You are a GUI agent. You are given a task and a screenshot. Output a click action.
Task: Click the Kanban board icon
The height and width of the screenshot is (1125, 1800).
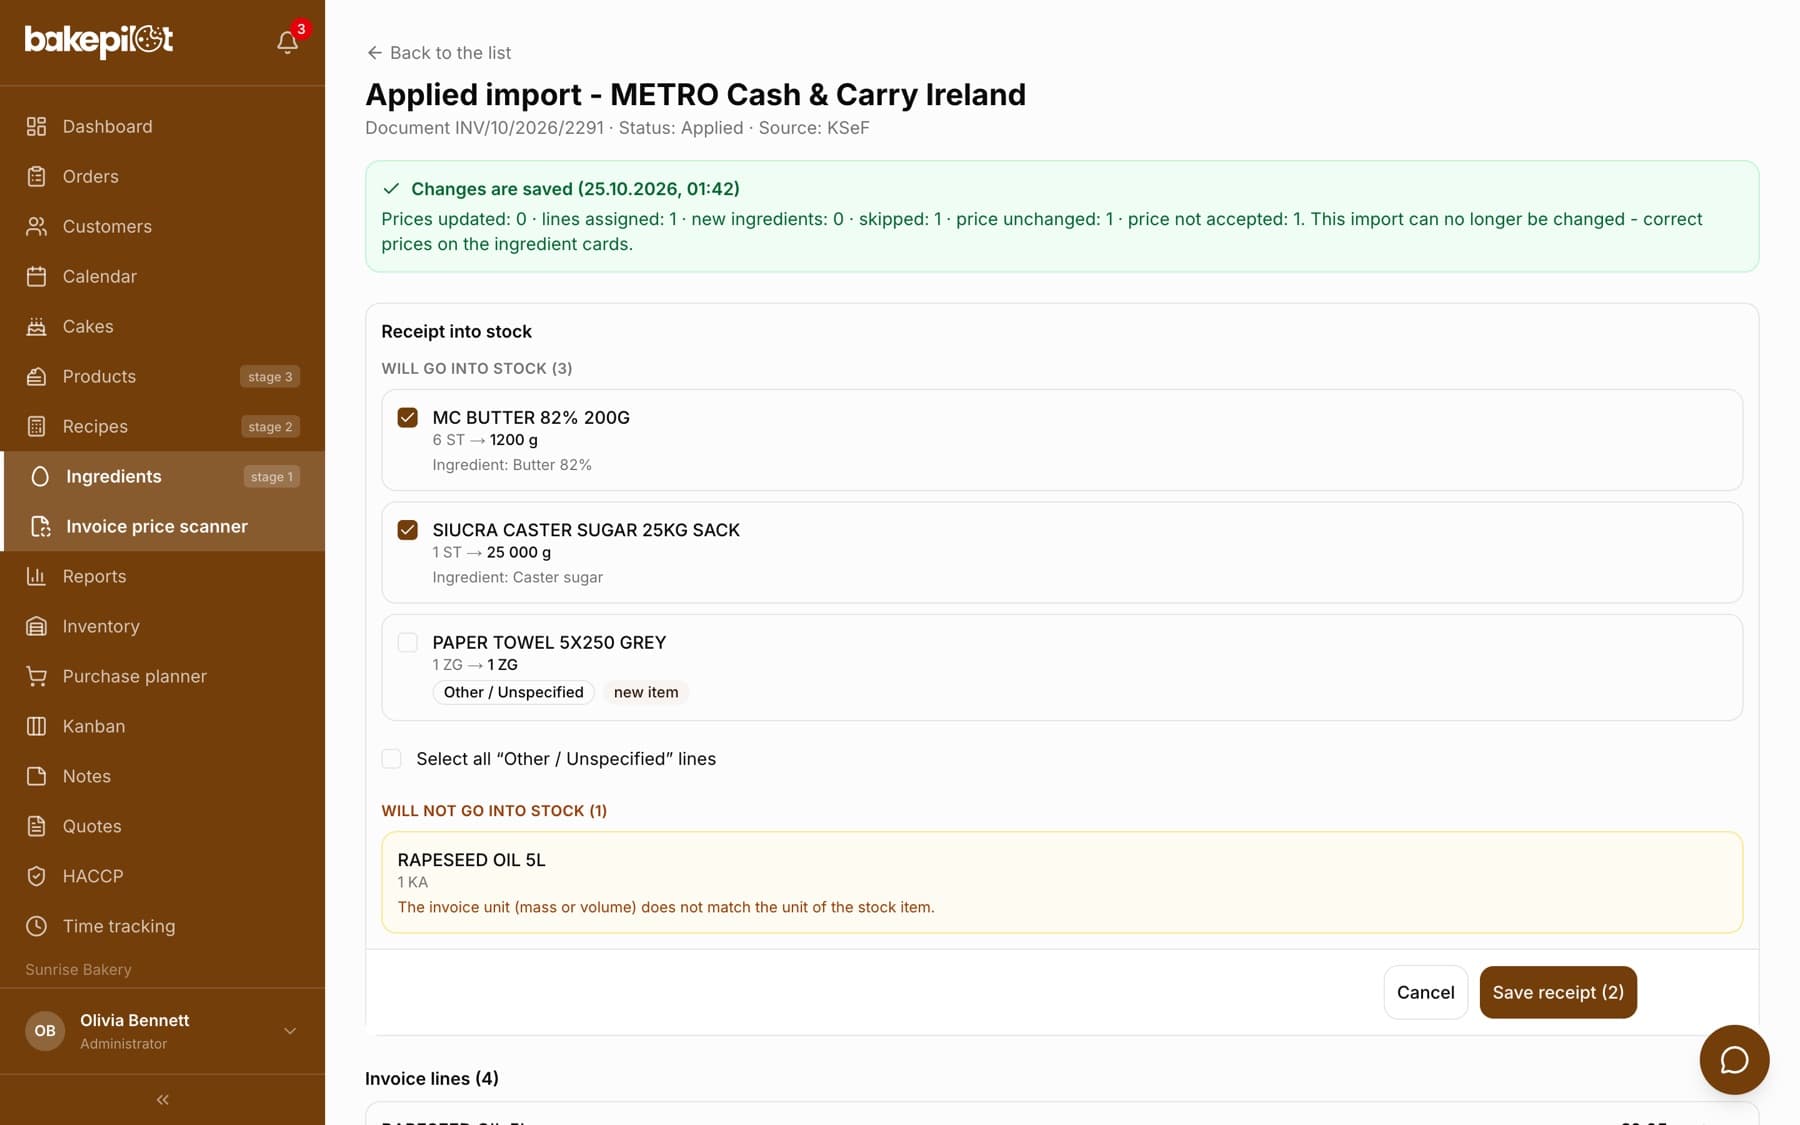click(36, 726)
